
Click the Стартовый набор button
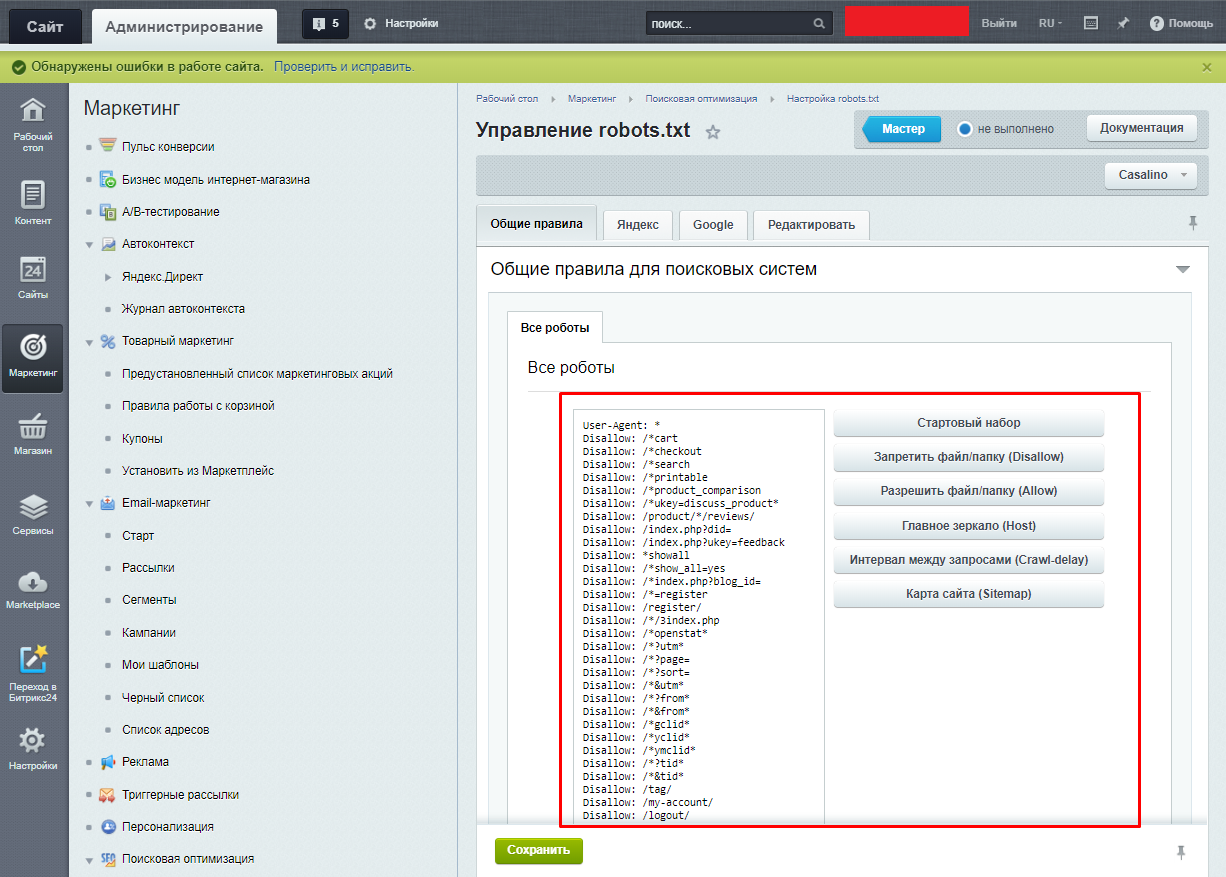point(969,423)
